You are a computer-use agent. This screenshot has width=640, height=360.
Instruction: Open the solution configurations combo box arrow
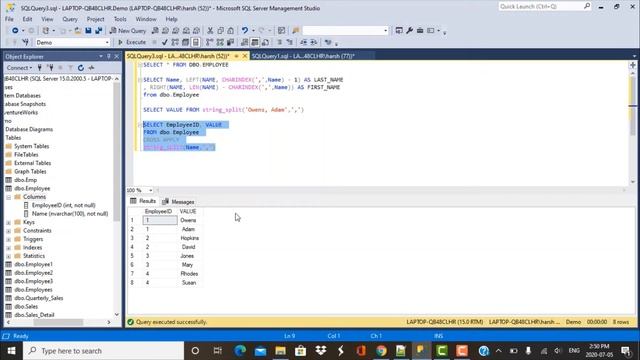[x=385, y=31]
